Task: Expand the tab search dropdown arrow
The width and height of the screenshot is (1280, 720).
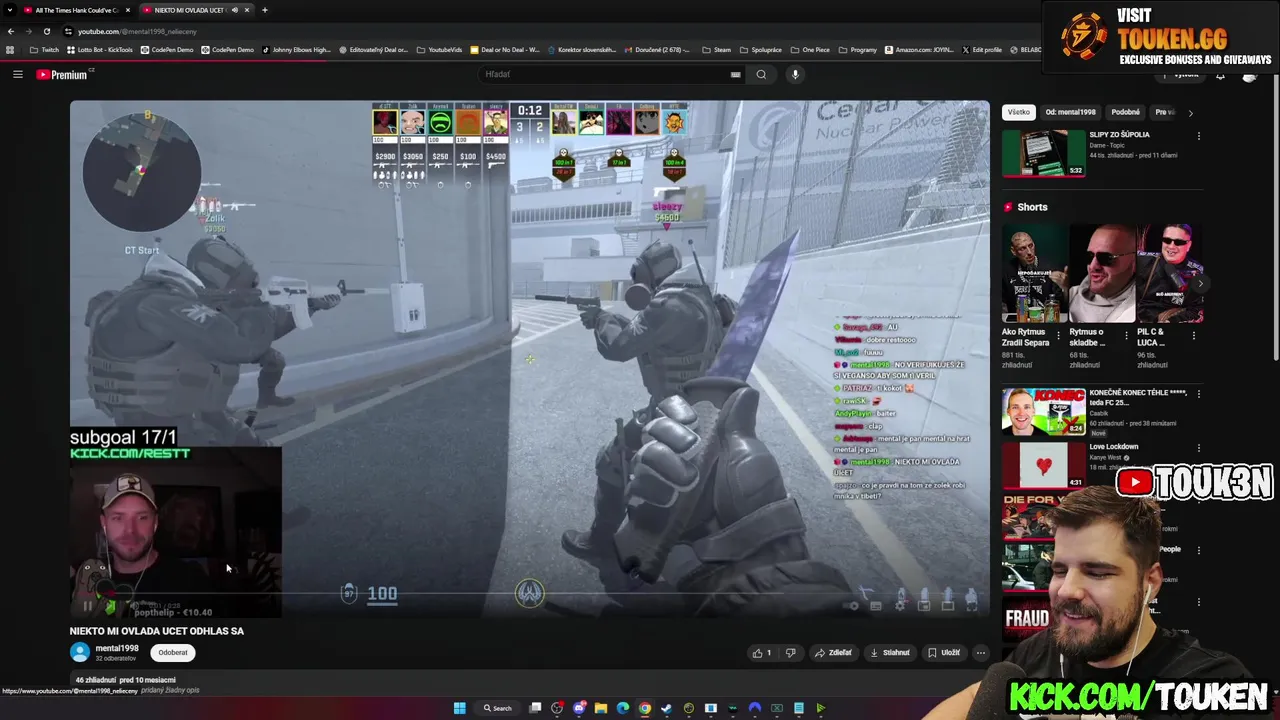Action: pyautogui.click(x=9, y=10)
